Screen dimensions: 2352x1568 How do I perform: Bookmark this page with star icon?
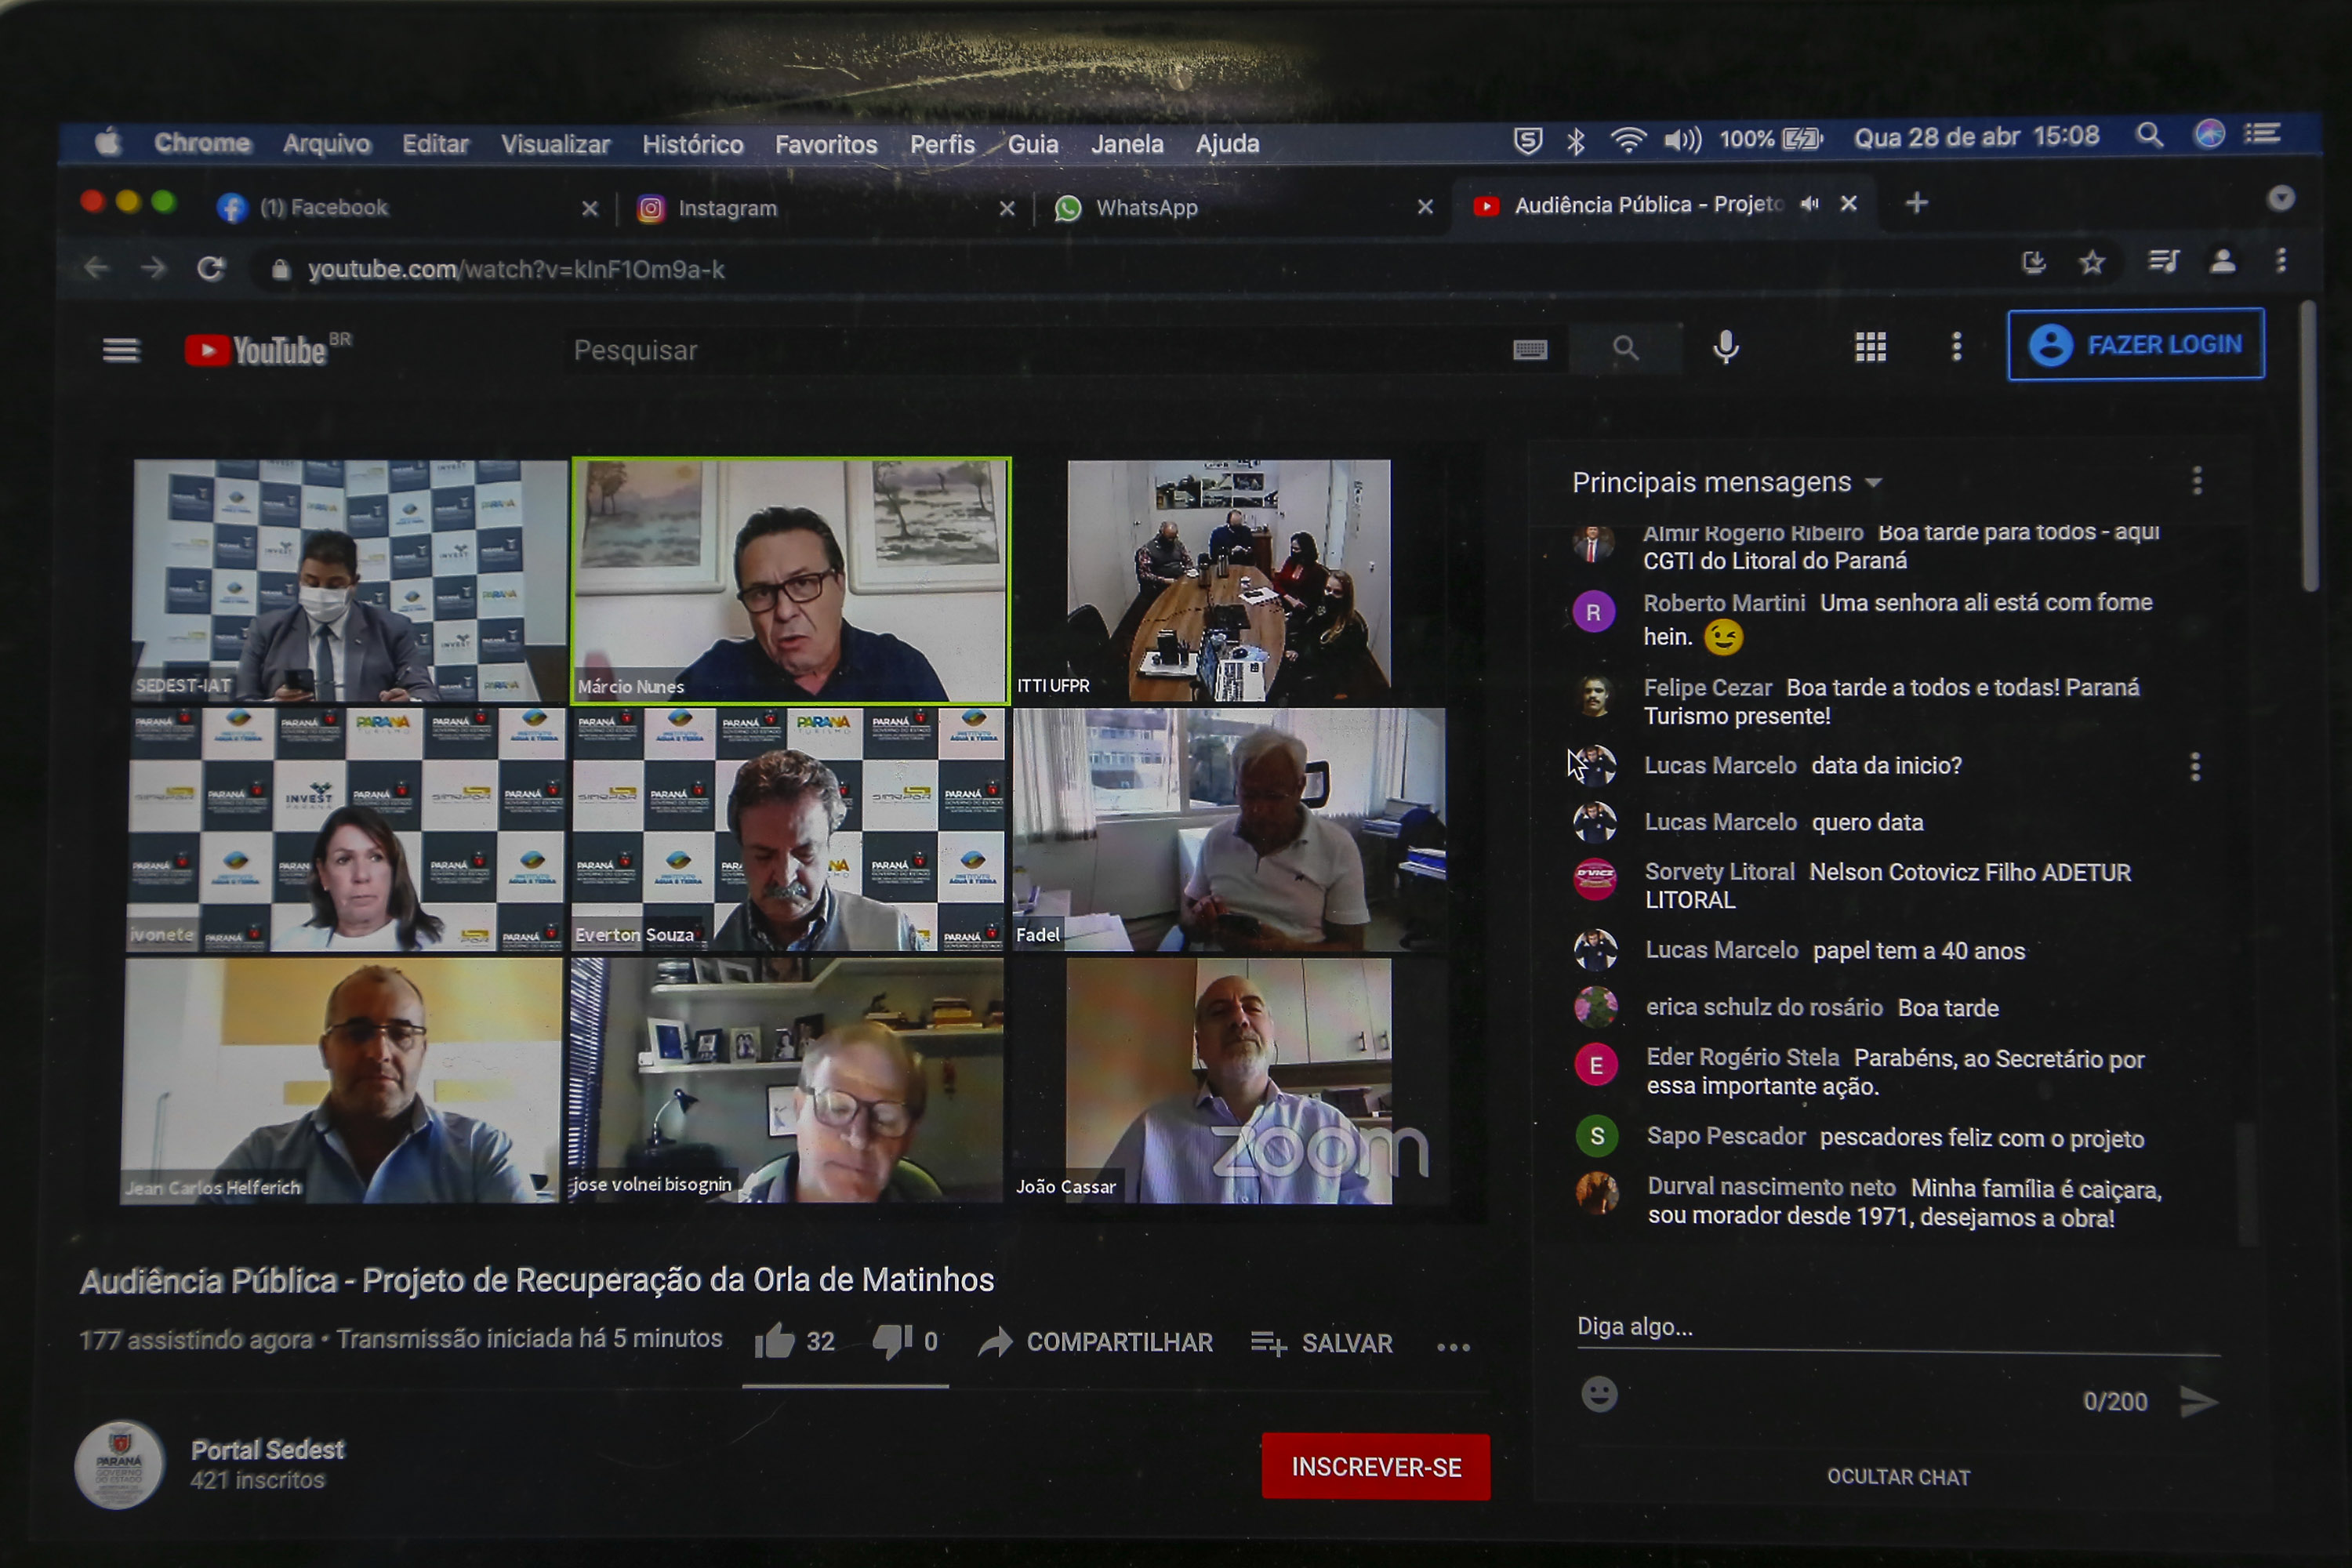2091,262
